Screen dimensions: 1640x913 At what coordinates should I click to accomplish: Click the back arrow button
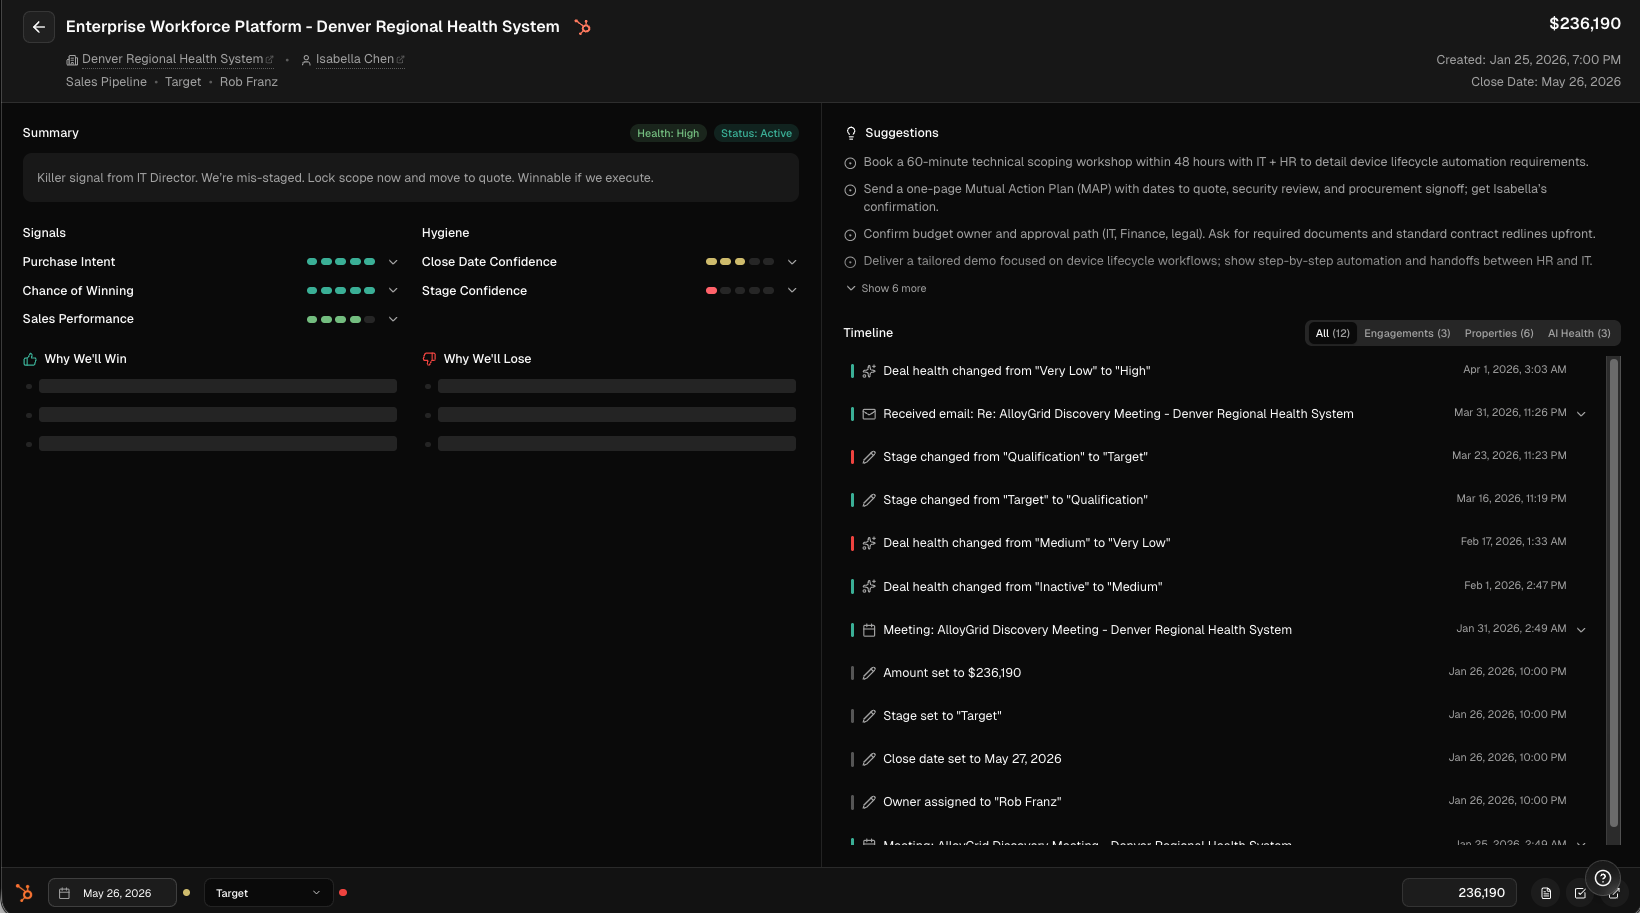39,27
